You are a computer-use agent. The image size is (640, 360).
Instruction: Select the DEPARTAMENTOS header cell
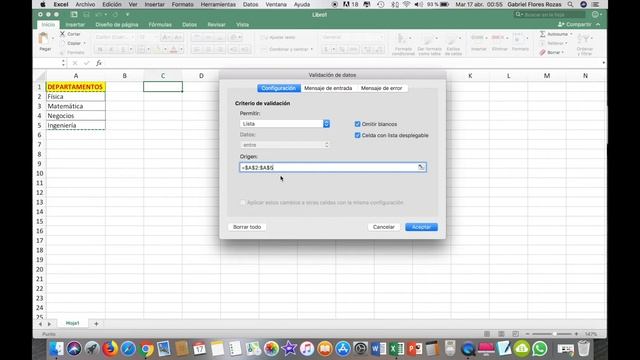tap(76, 87)
